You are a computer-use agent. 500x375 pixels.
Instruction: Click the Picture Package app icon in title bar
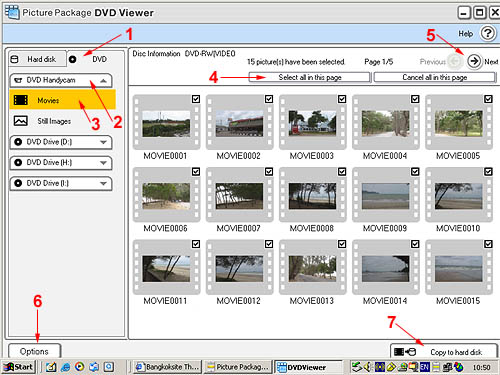12,12
